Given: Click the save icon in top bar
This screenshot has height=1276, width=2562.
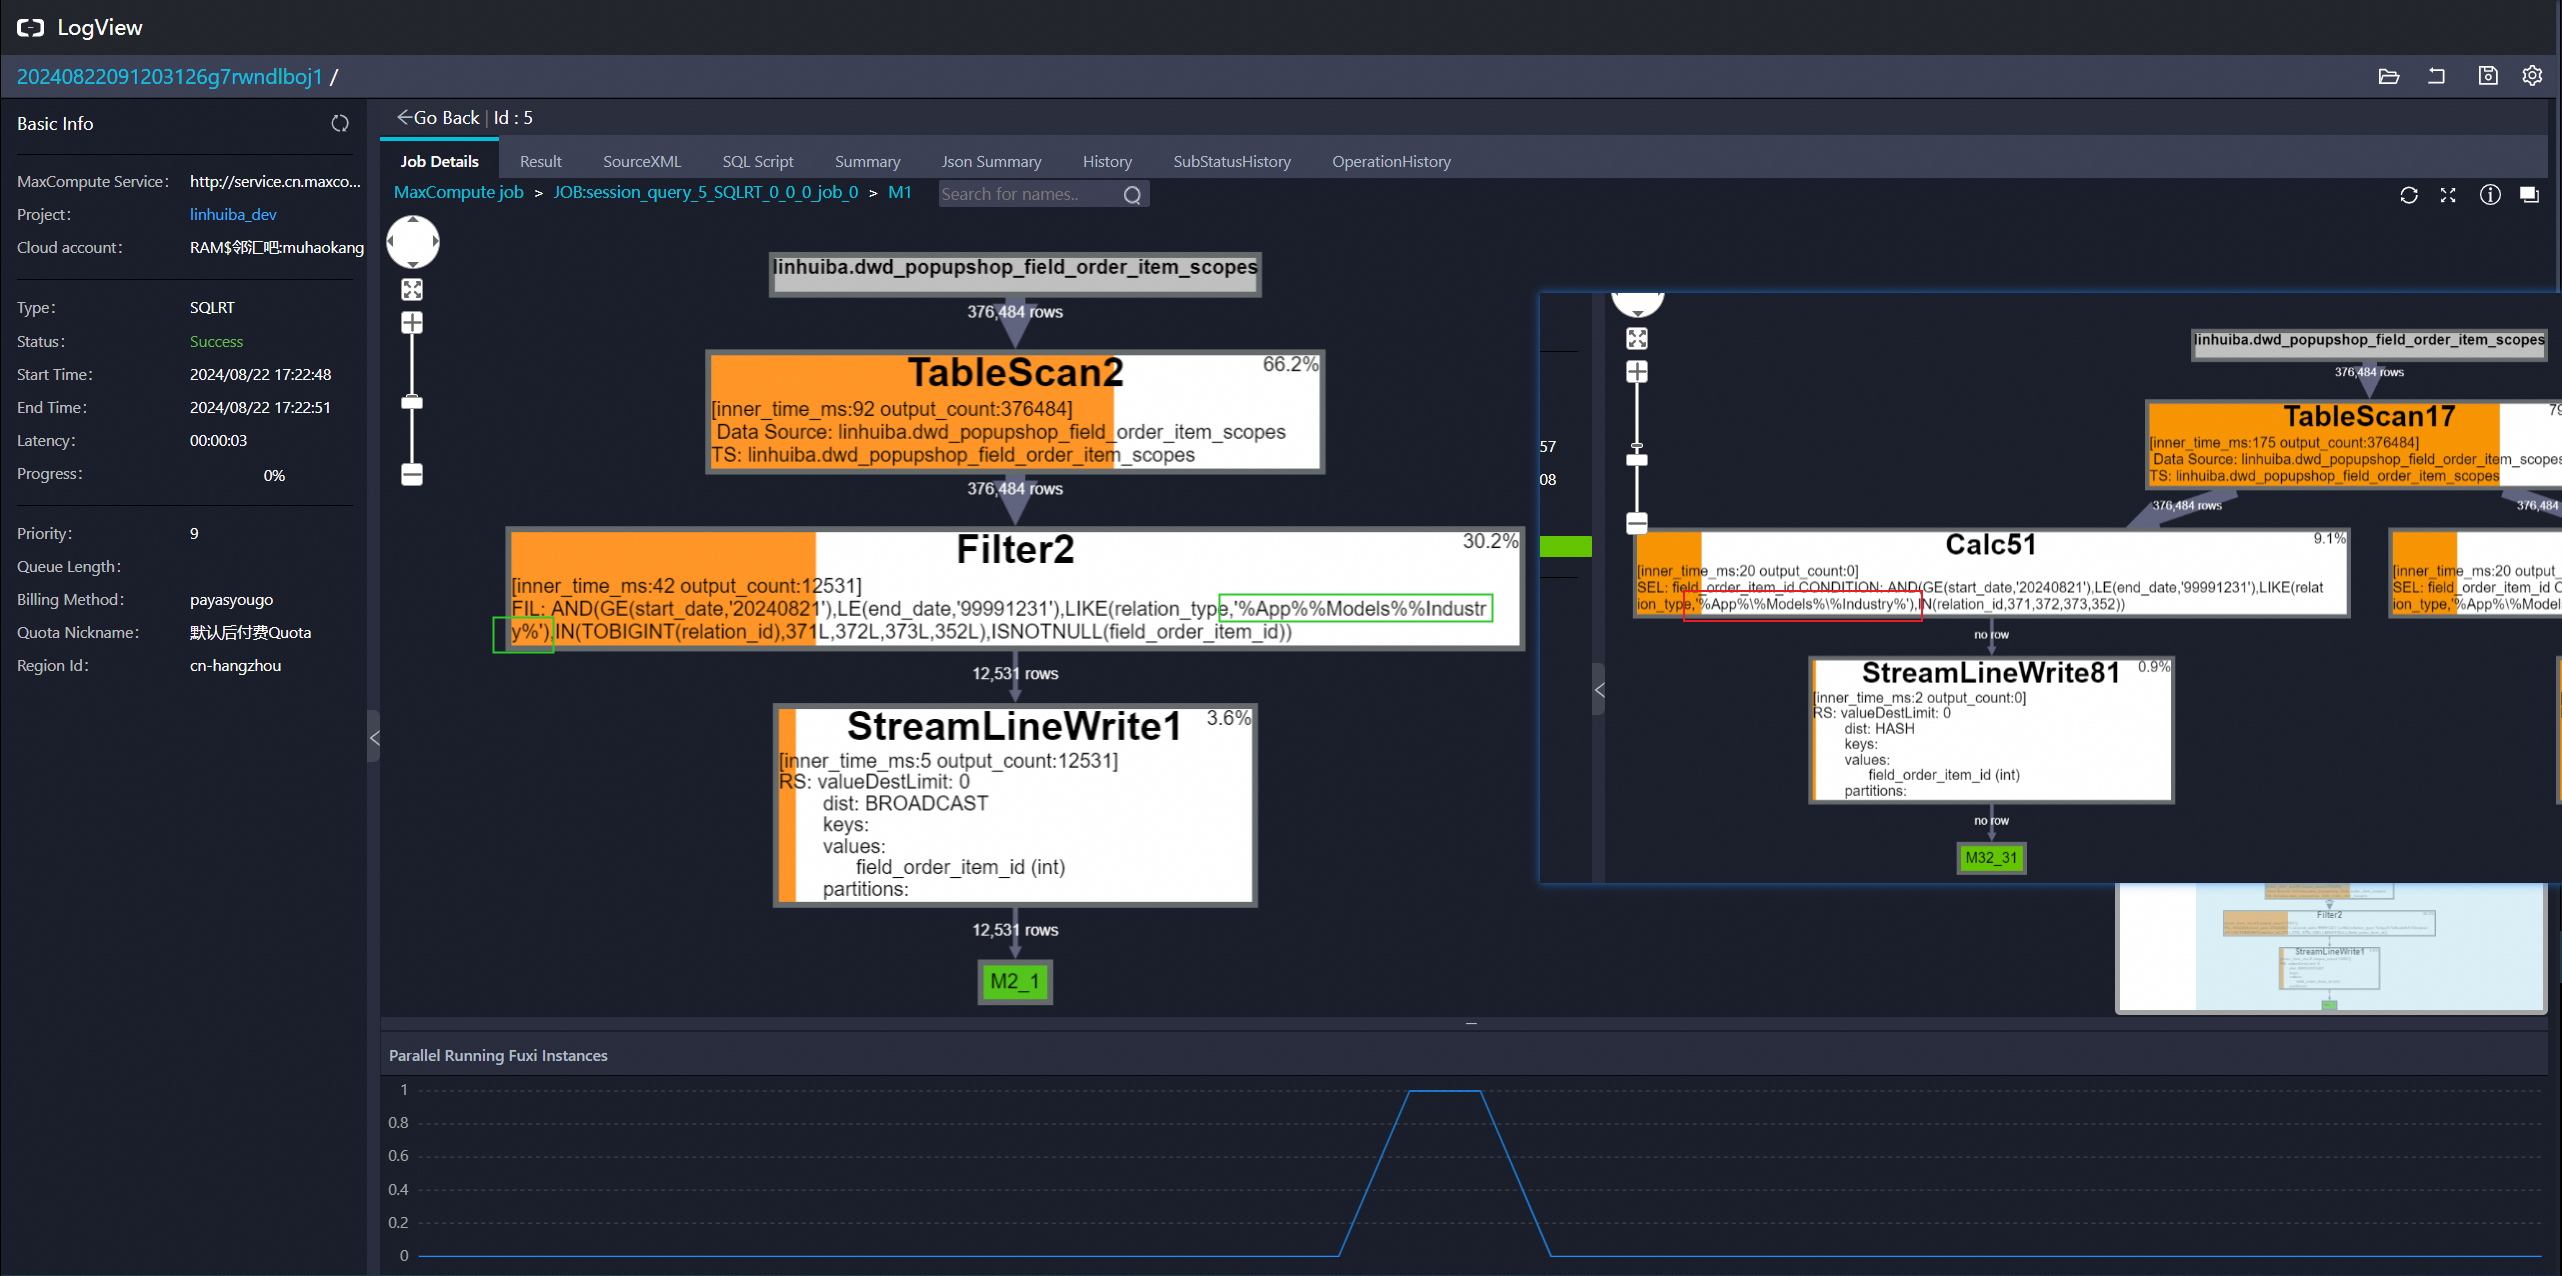Looking at the screenshot, I should (2488, 76).
